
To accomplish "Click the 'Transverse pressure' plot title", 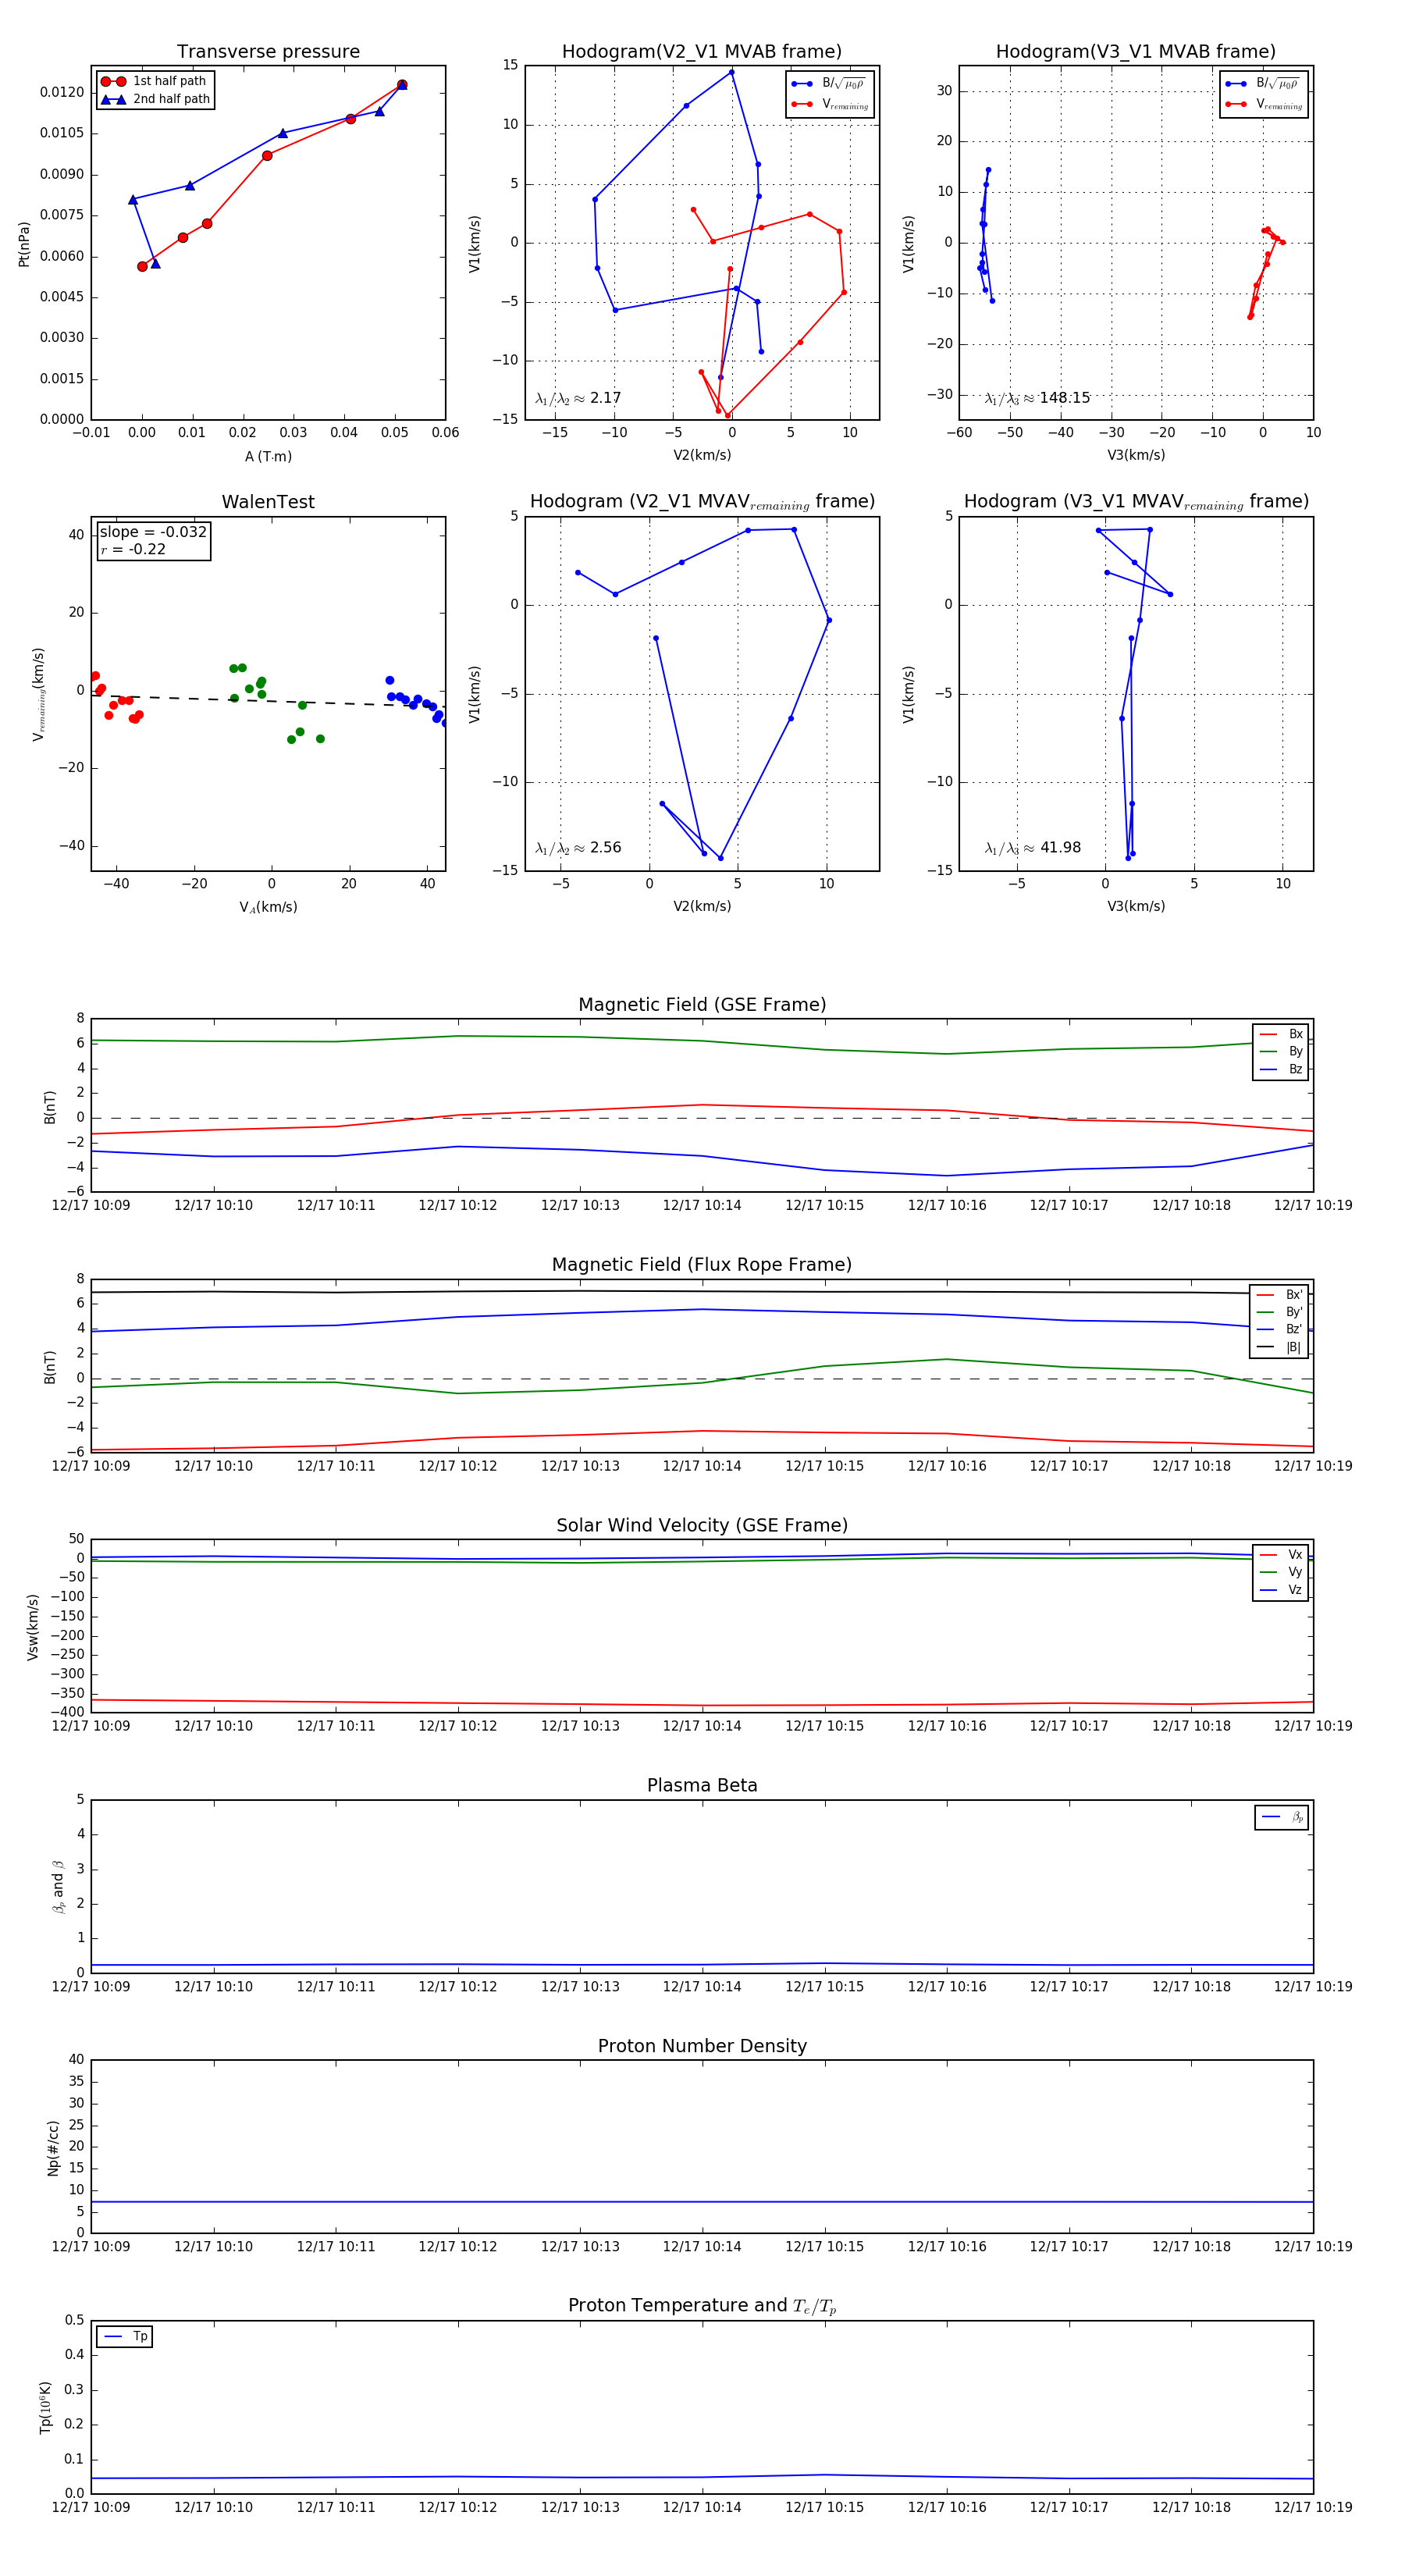I will pos(268,52).
